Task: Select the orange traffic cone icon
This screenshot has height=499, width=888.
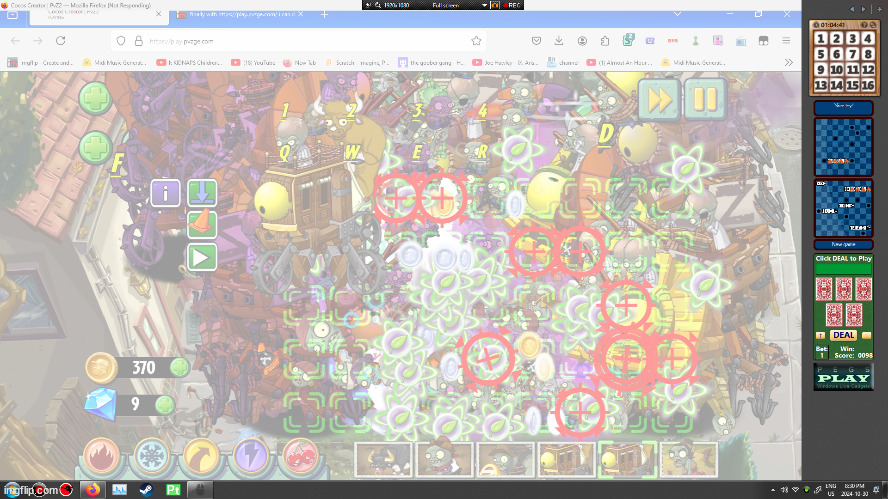Action: [x=202, y=224]
